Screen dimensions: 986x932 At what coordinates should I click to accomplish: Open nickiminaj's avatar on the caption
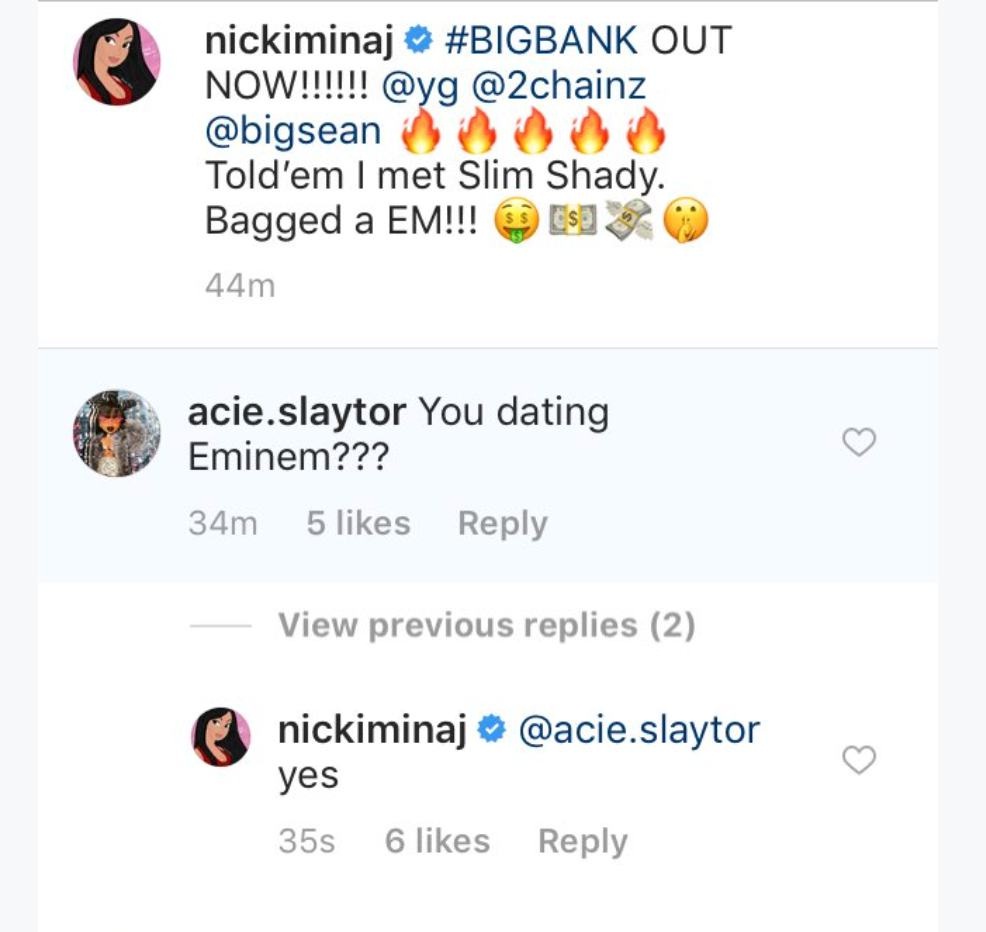(117, 61)
